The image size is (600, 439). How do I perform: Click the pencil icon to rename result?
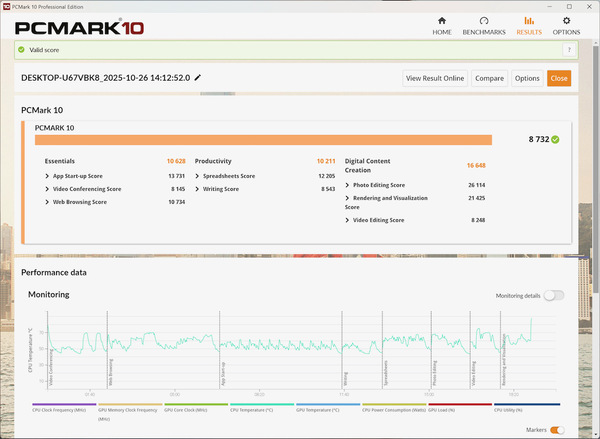point(197,78)
